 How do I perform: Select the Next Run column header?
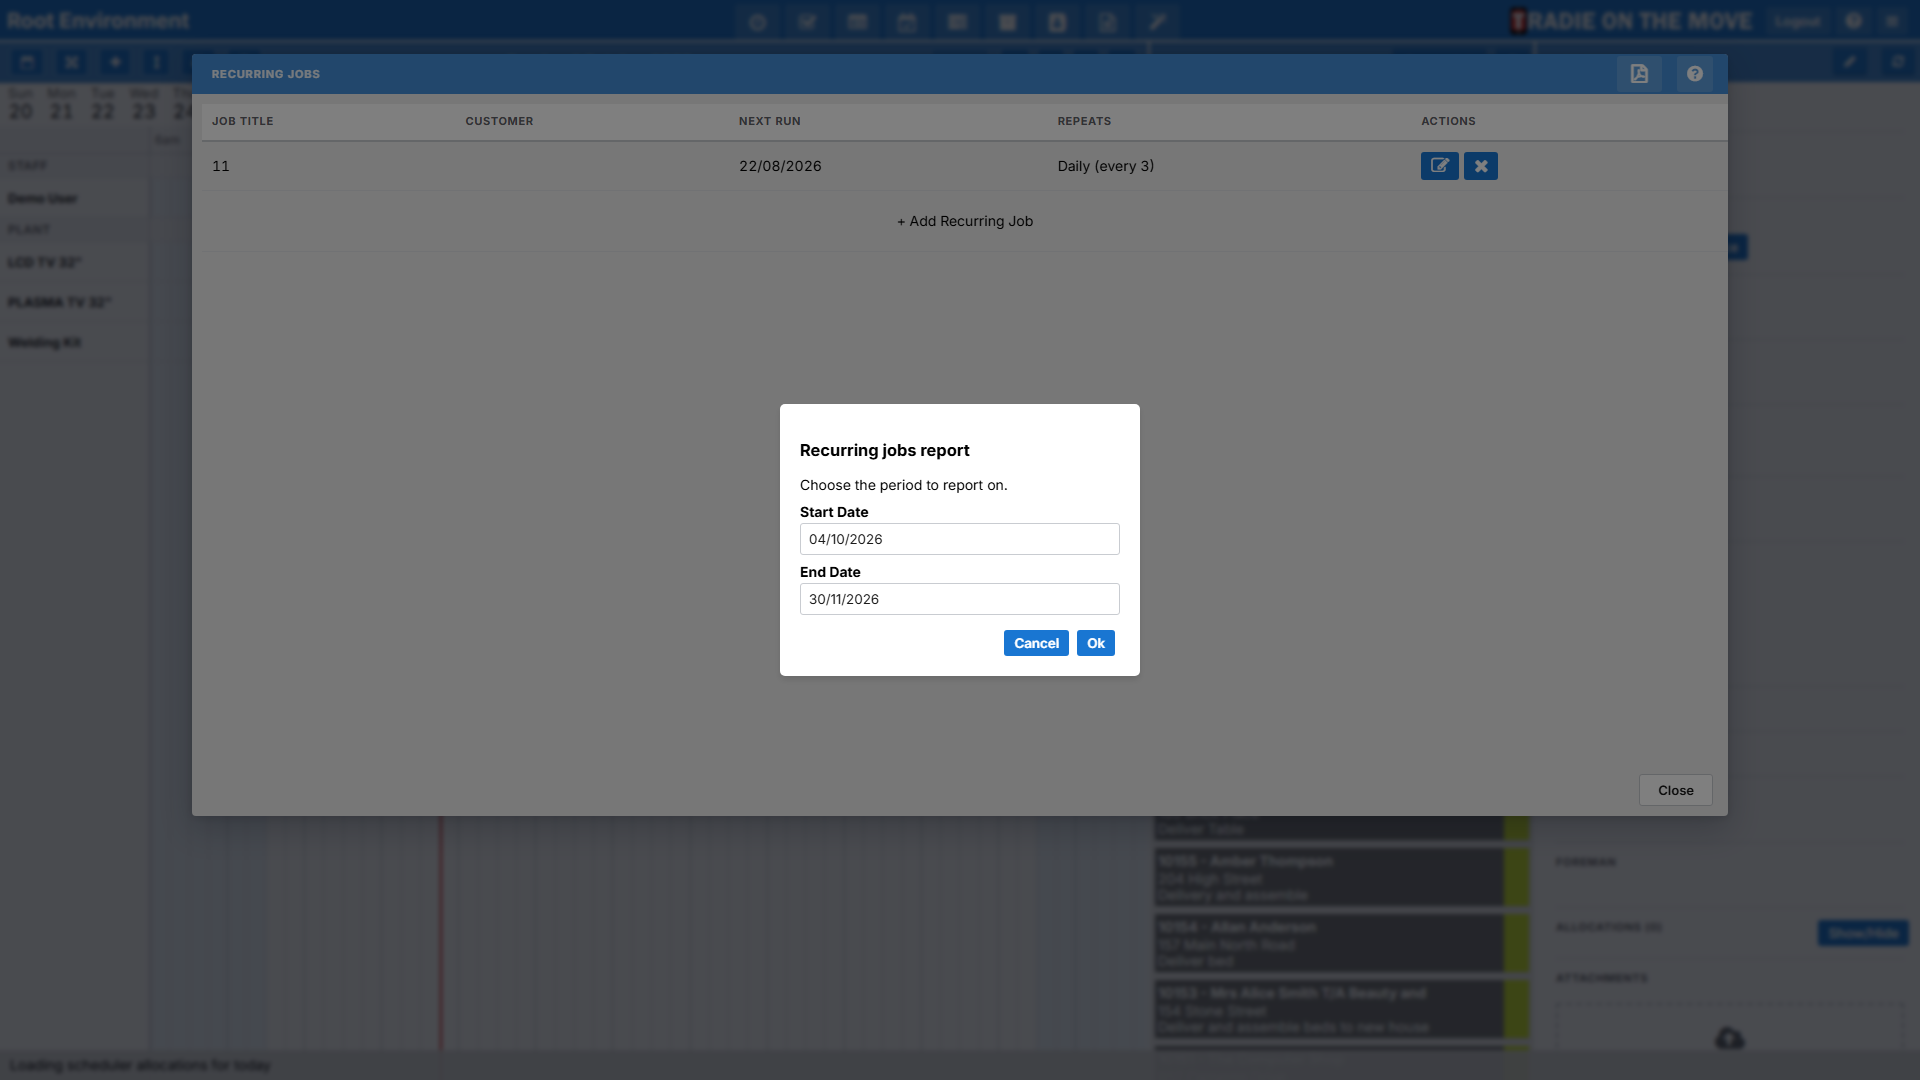tap(770, 121)
